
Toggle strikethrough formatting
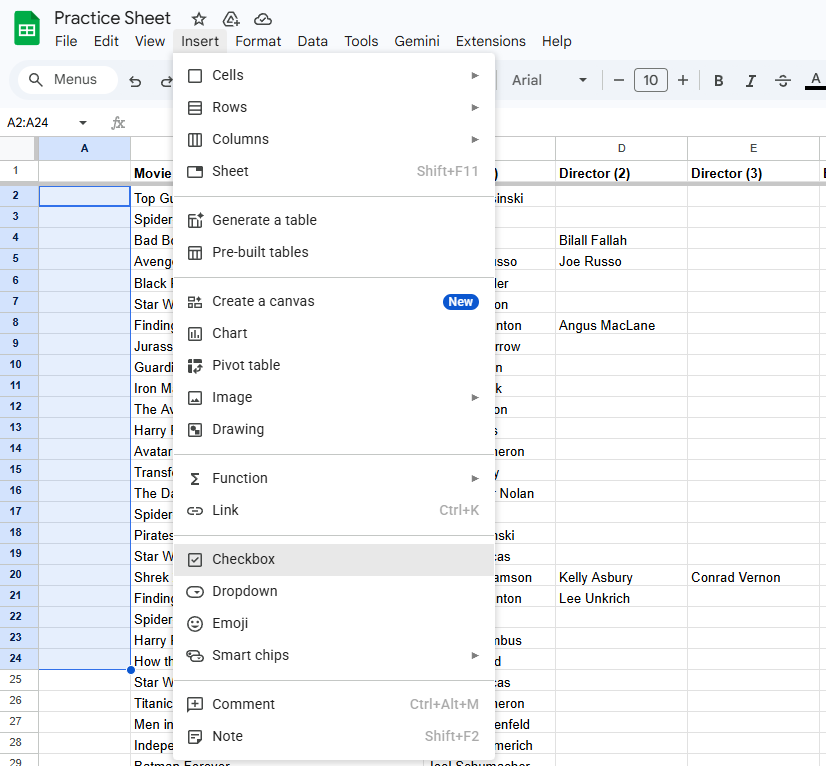click(x=783, y=80)
